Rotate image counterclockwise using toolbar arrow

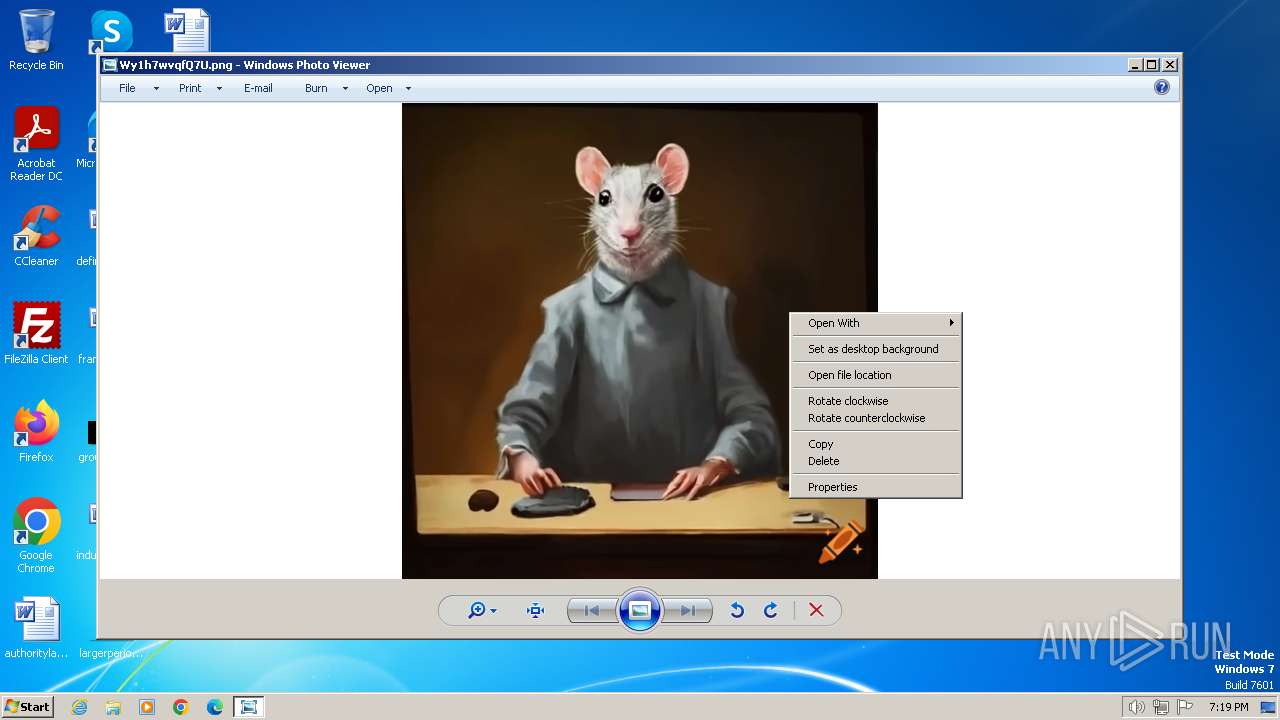(737, 610)
